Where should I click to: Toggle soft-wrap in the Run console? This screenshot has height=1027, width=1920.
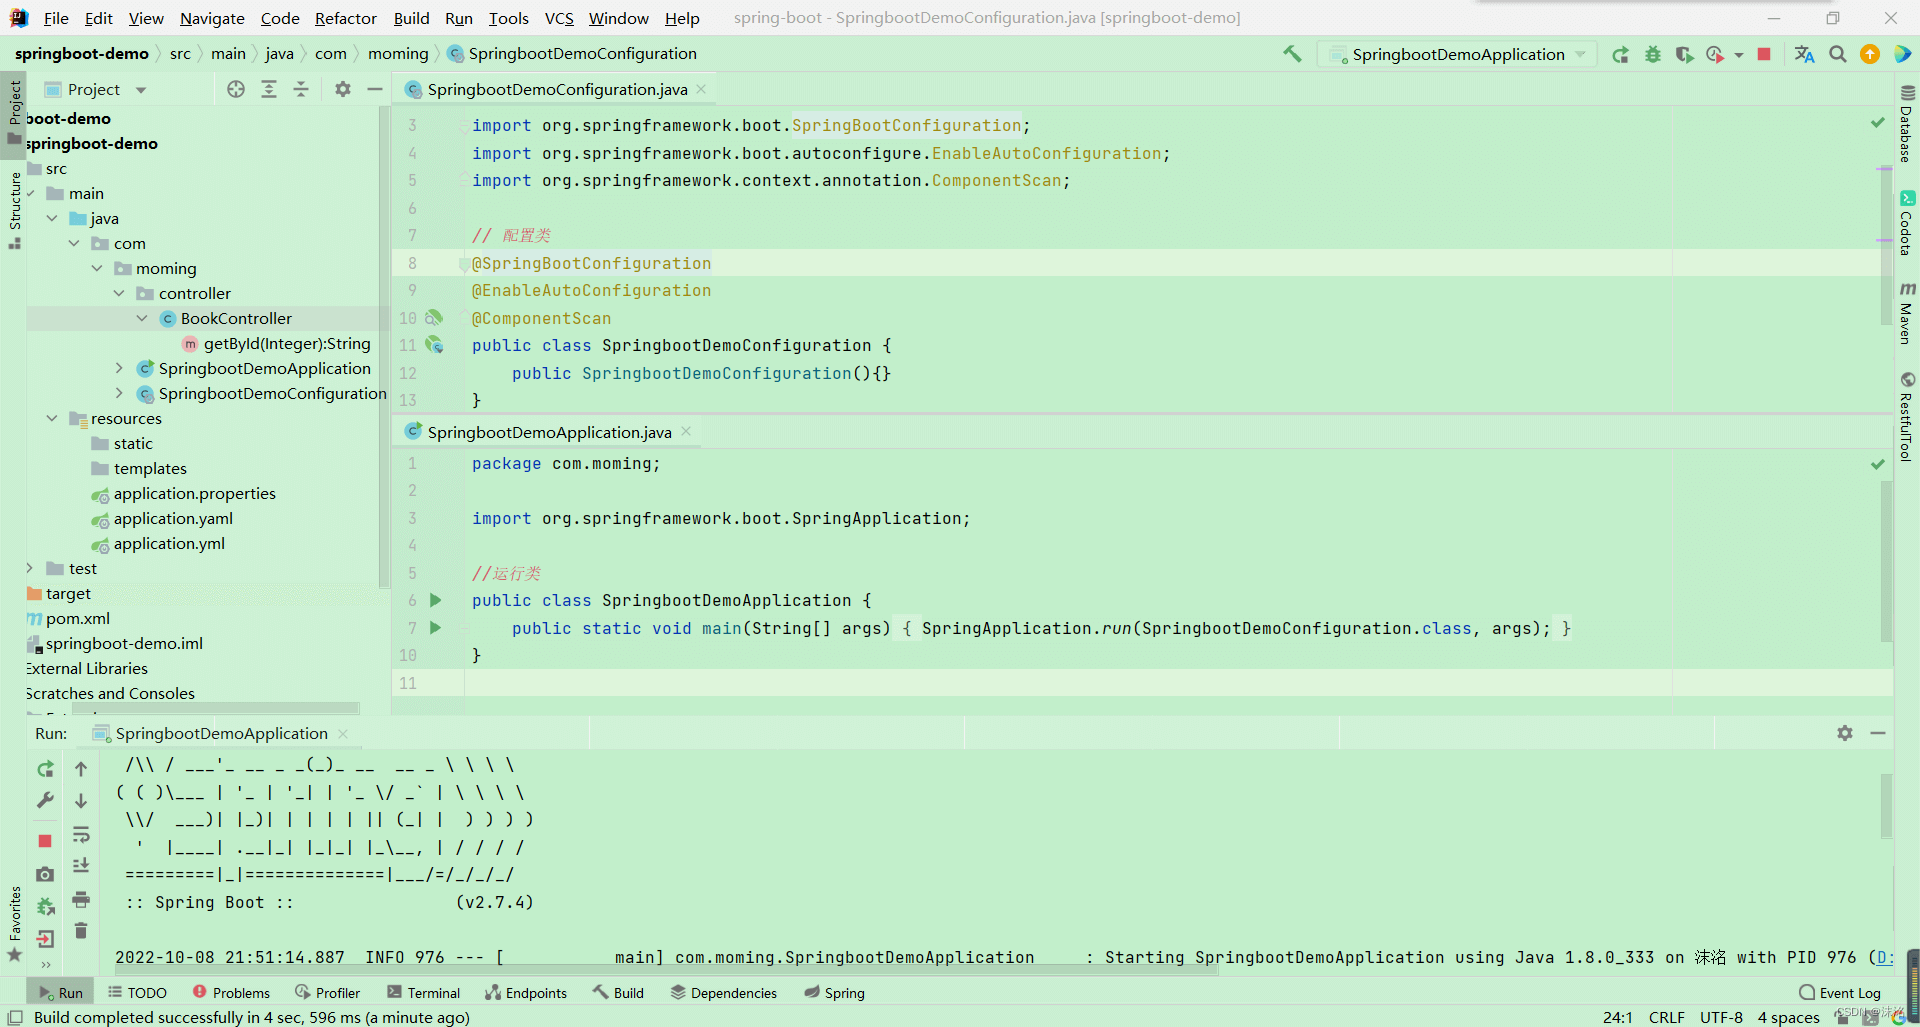(x=81, y=834)
